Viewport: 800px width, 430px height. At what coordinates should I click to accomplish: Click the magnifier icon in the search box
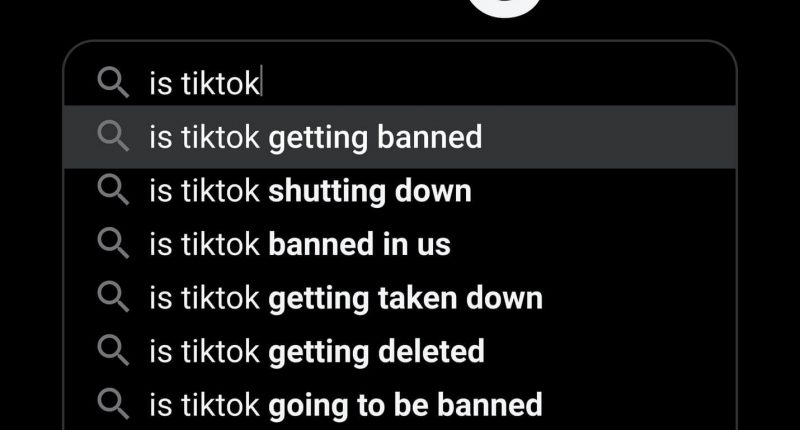click(x=113, y=83)
